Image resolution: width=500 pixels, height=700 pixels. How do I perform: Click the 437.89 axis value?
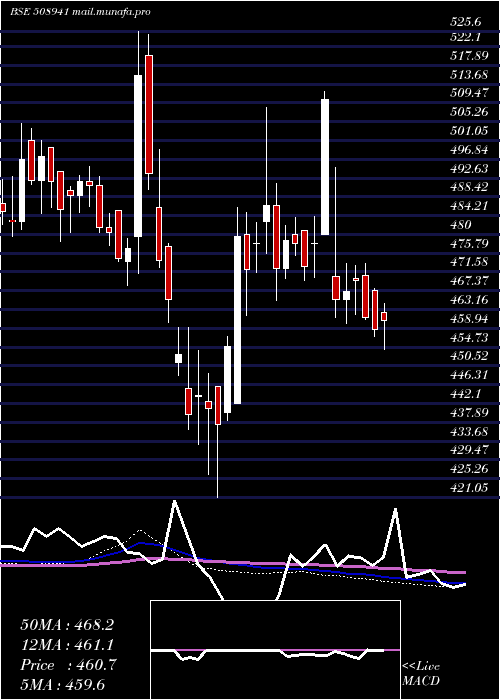(x=469, y=412)
